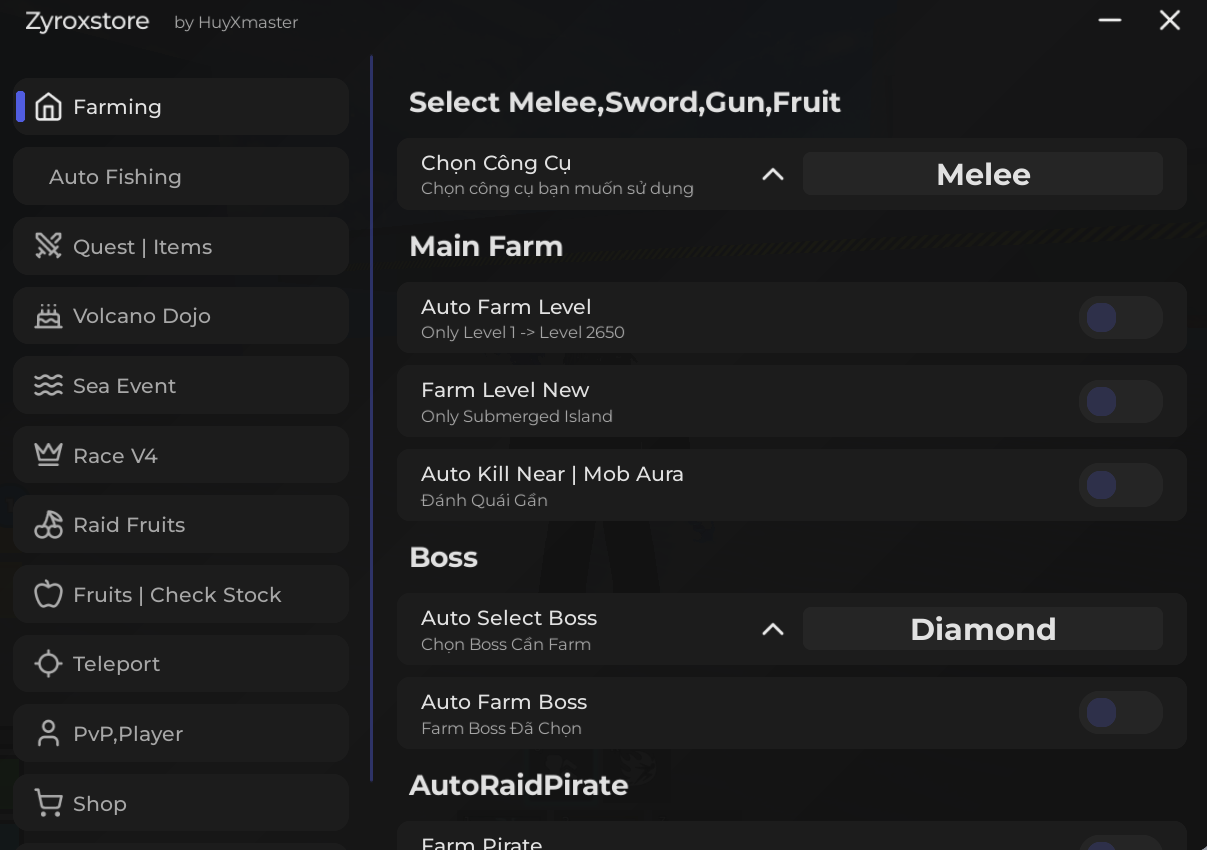The width and height of the screenshot is (1207, 850).
Task: Click the apple icon for Fruits stock
Action: (x=48, y=595)
